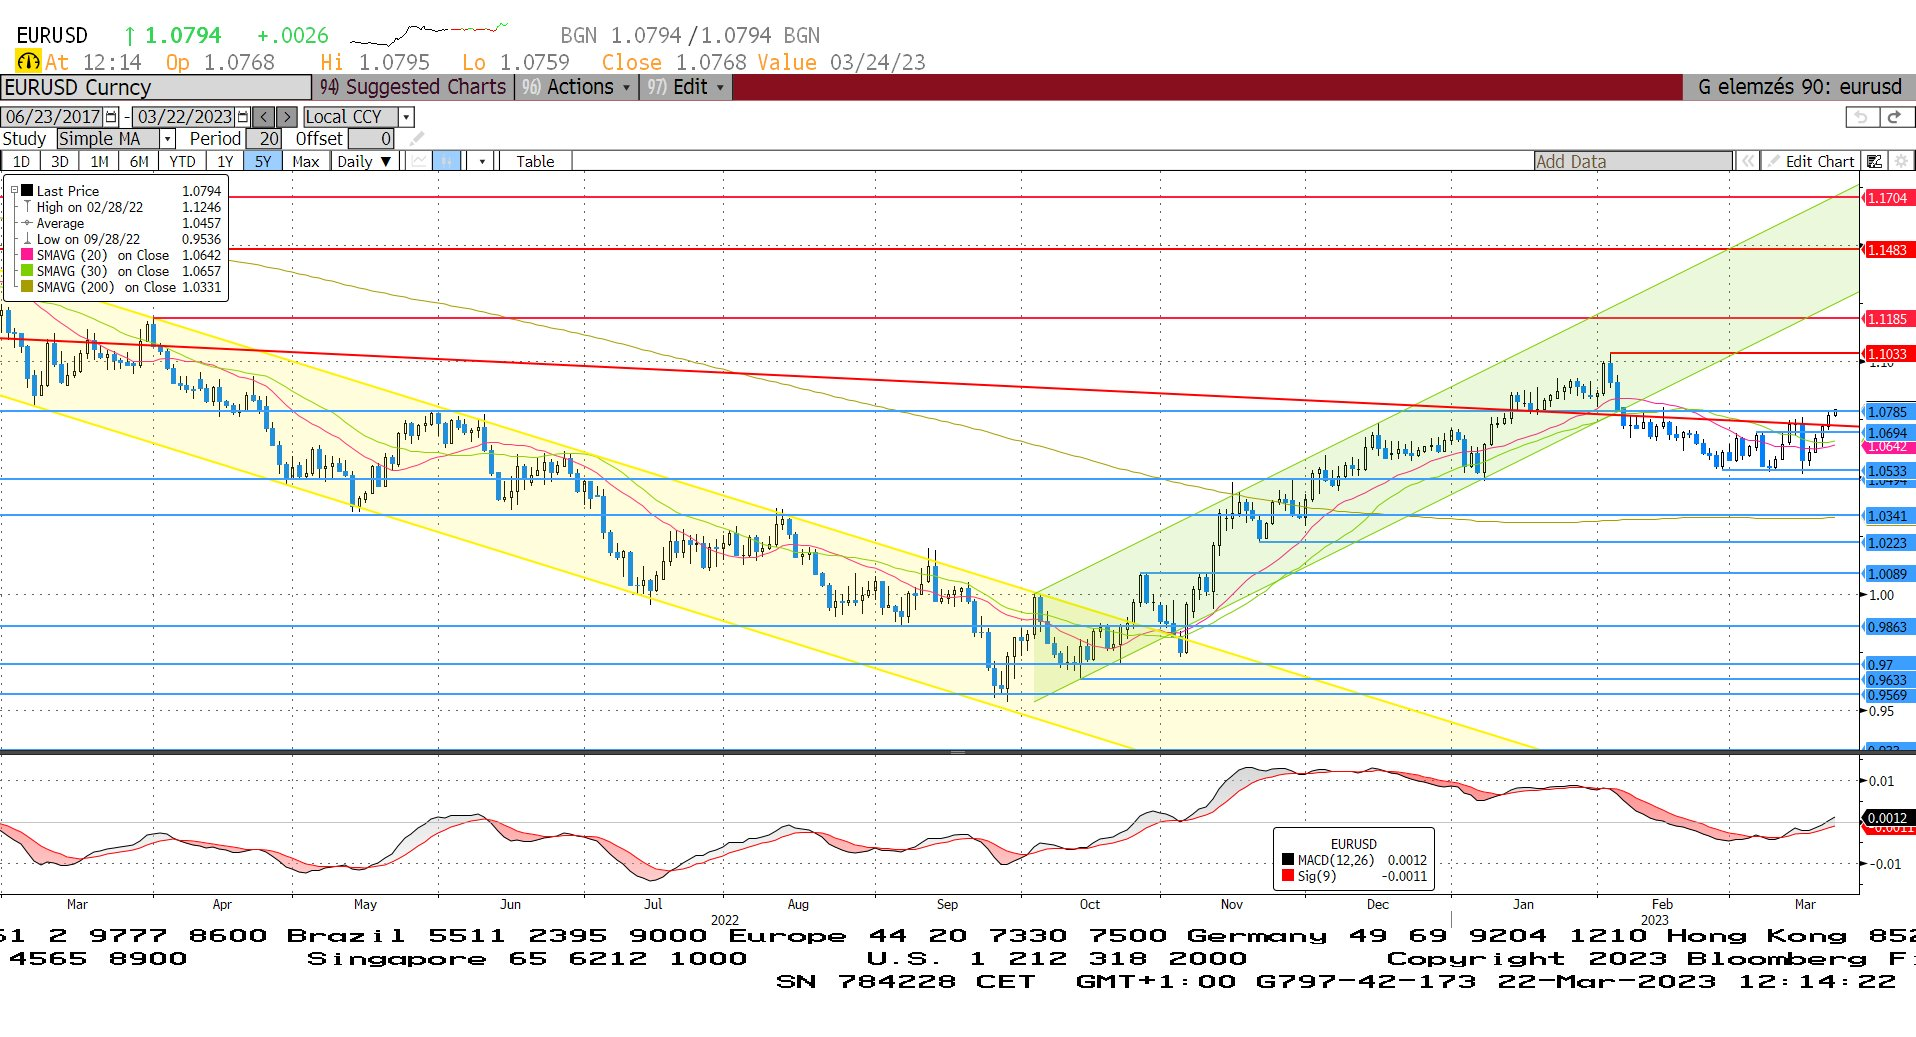This screenshot has height=1037, width=1916.
Task: Click the 1.1185 red price level tag
Action: click(1889, 319)
